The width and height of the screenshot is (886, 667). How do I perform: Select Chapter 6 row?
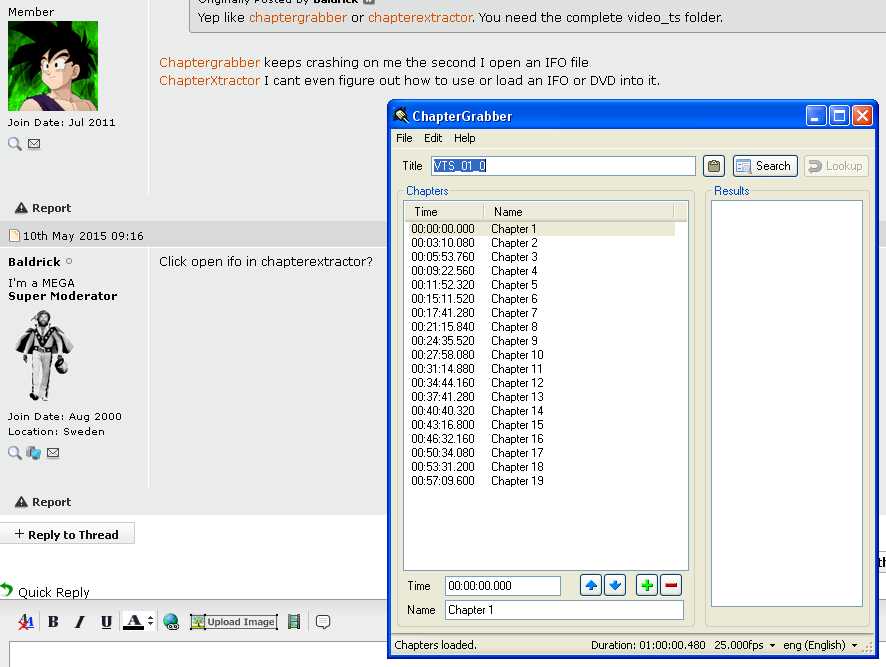coord(541,299)
